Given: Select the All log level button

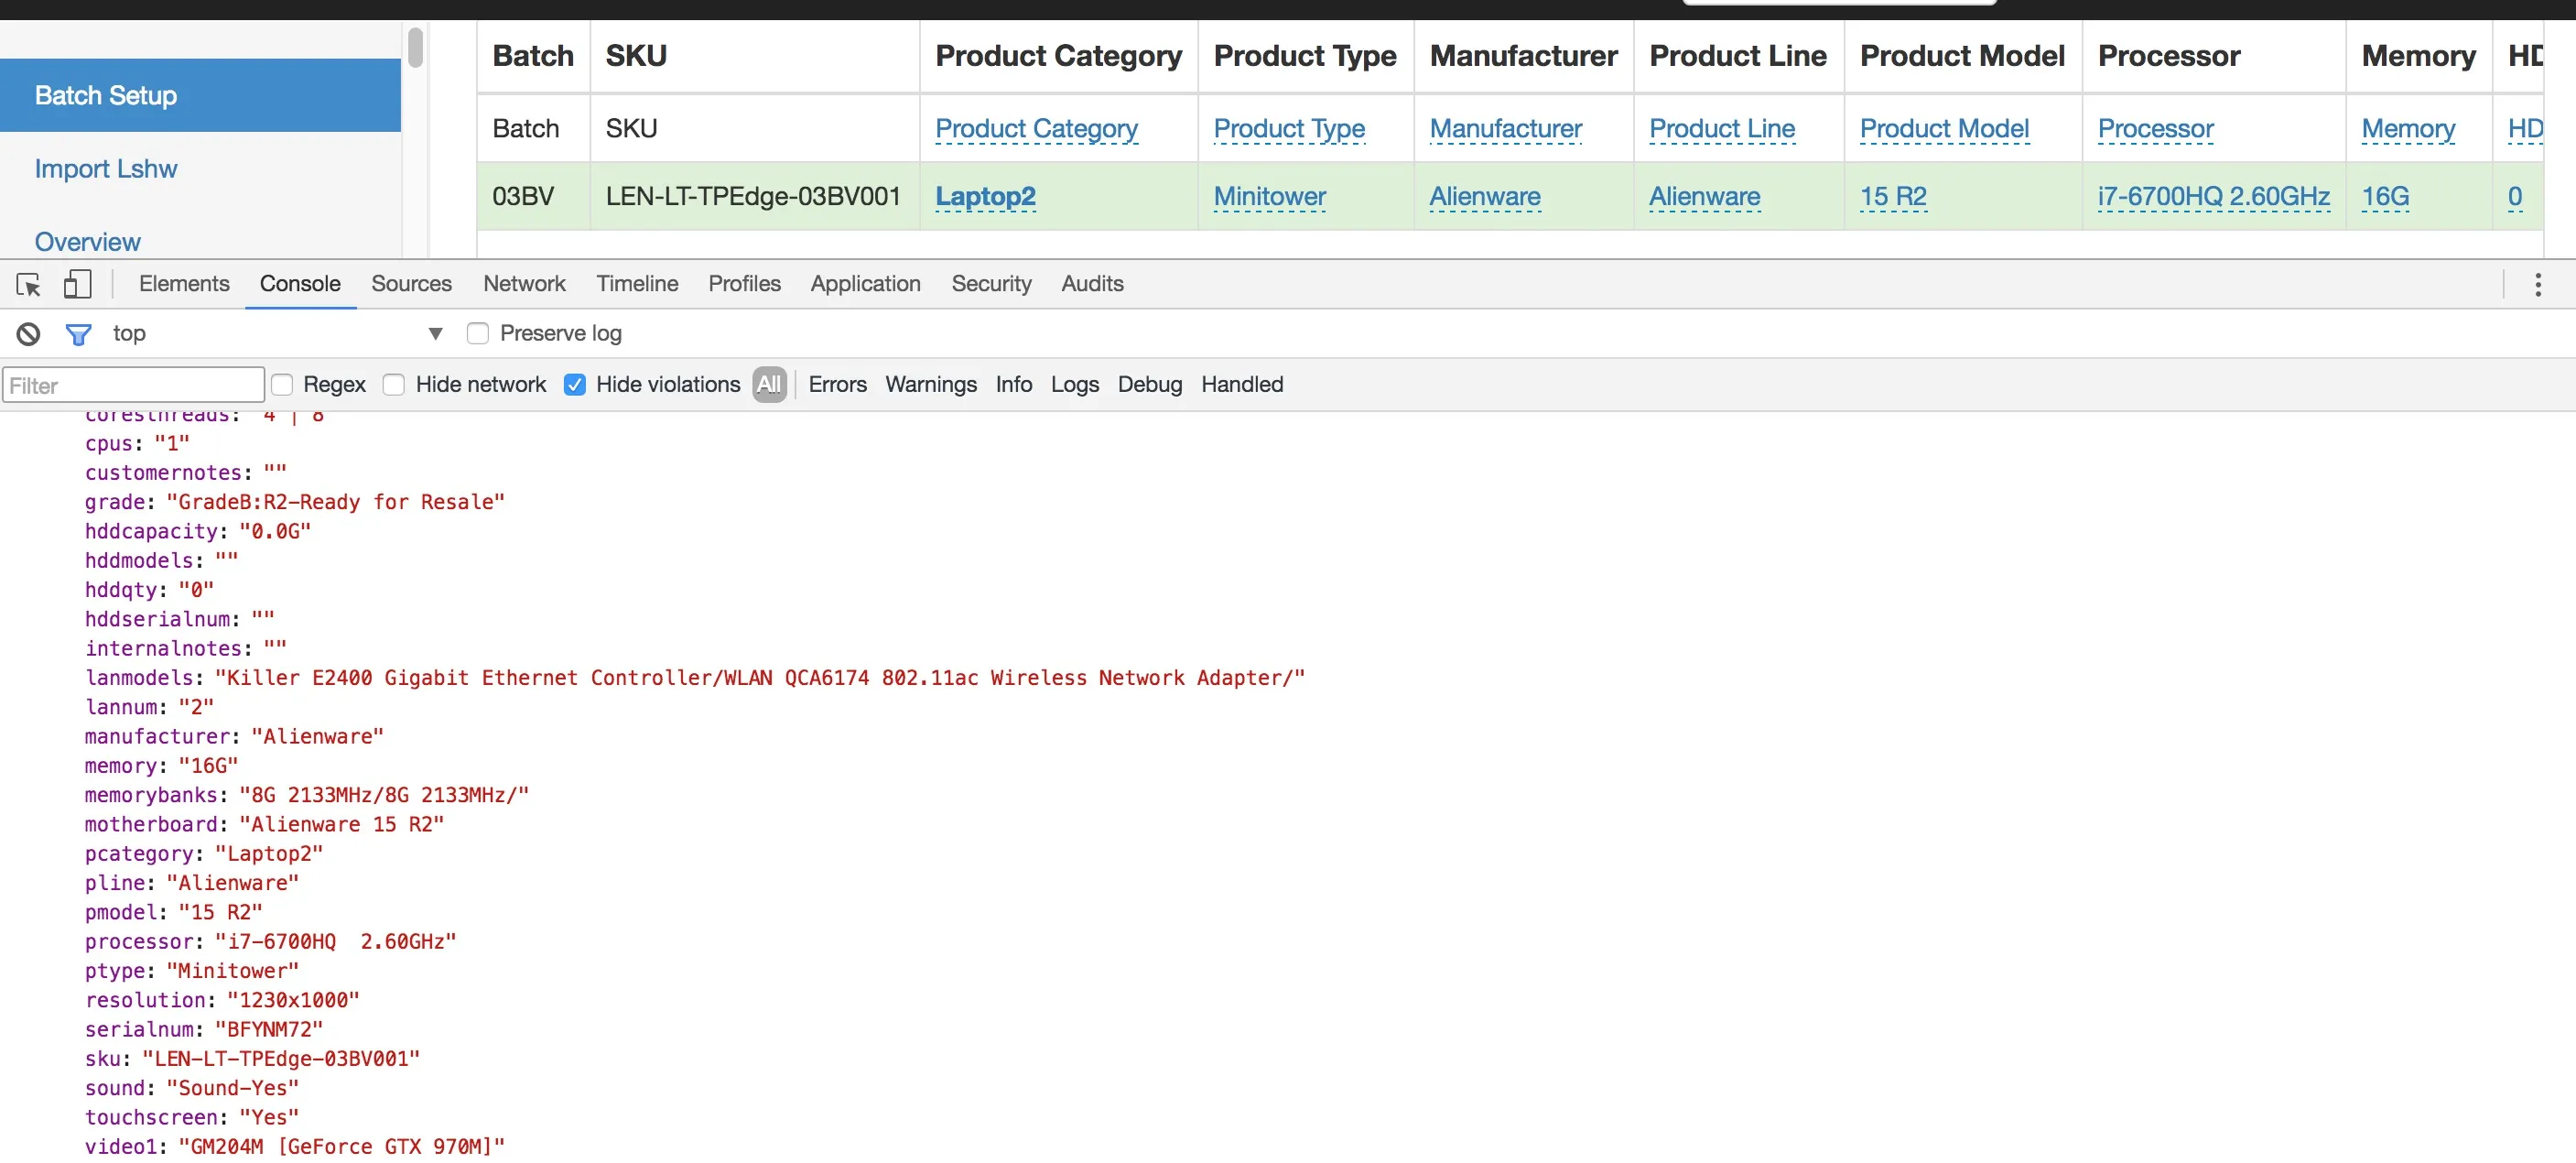Looking at the screenshot, I should click(769, 385).
